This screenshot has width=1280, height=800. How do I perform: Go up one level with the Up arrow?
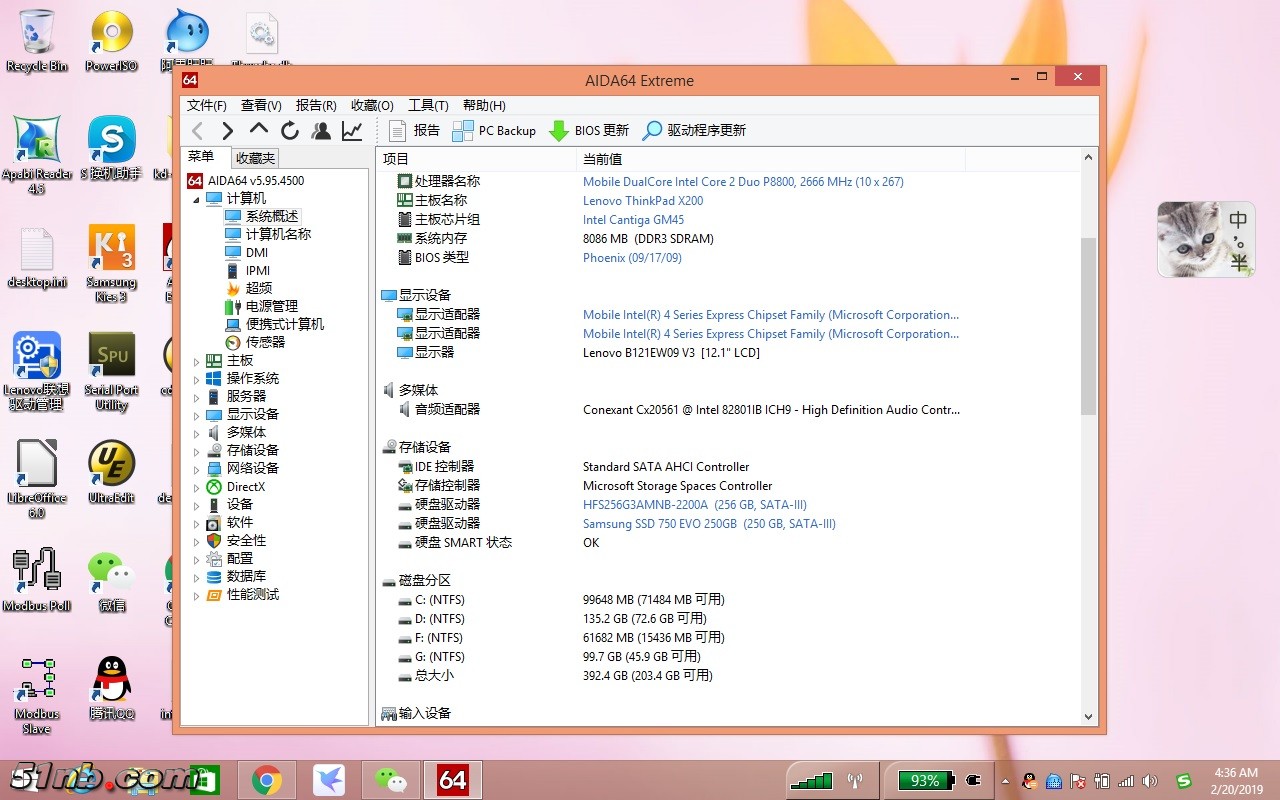[x=259, y=130]
